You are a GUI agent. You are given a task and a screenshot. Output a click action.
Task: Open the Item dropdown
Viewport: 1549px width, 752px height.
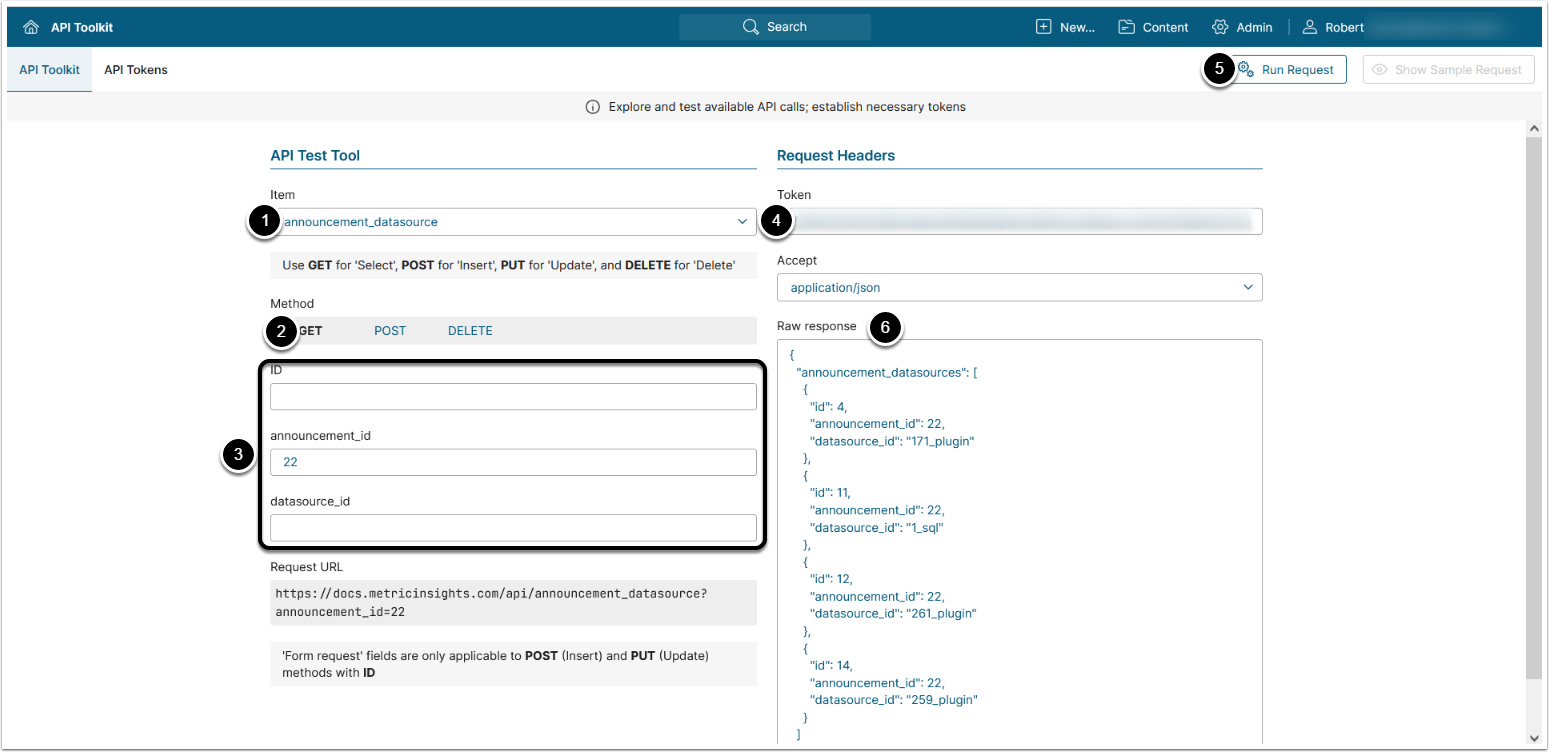pyautogui.click(x=513, y=222)
